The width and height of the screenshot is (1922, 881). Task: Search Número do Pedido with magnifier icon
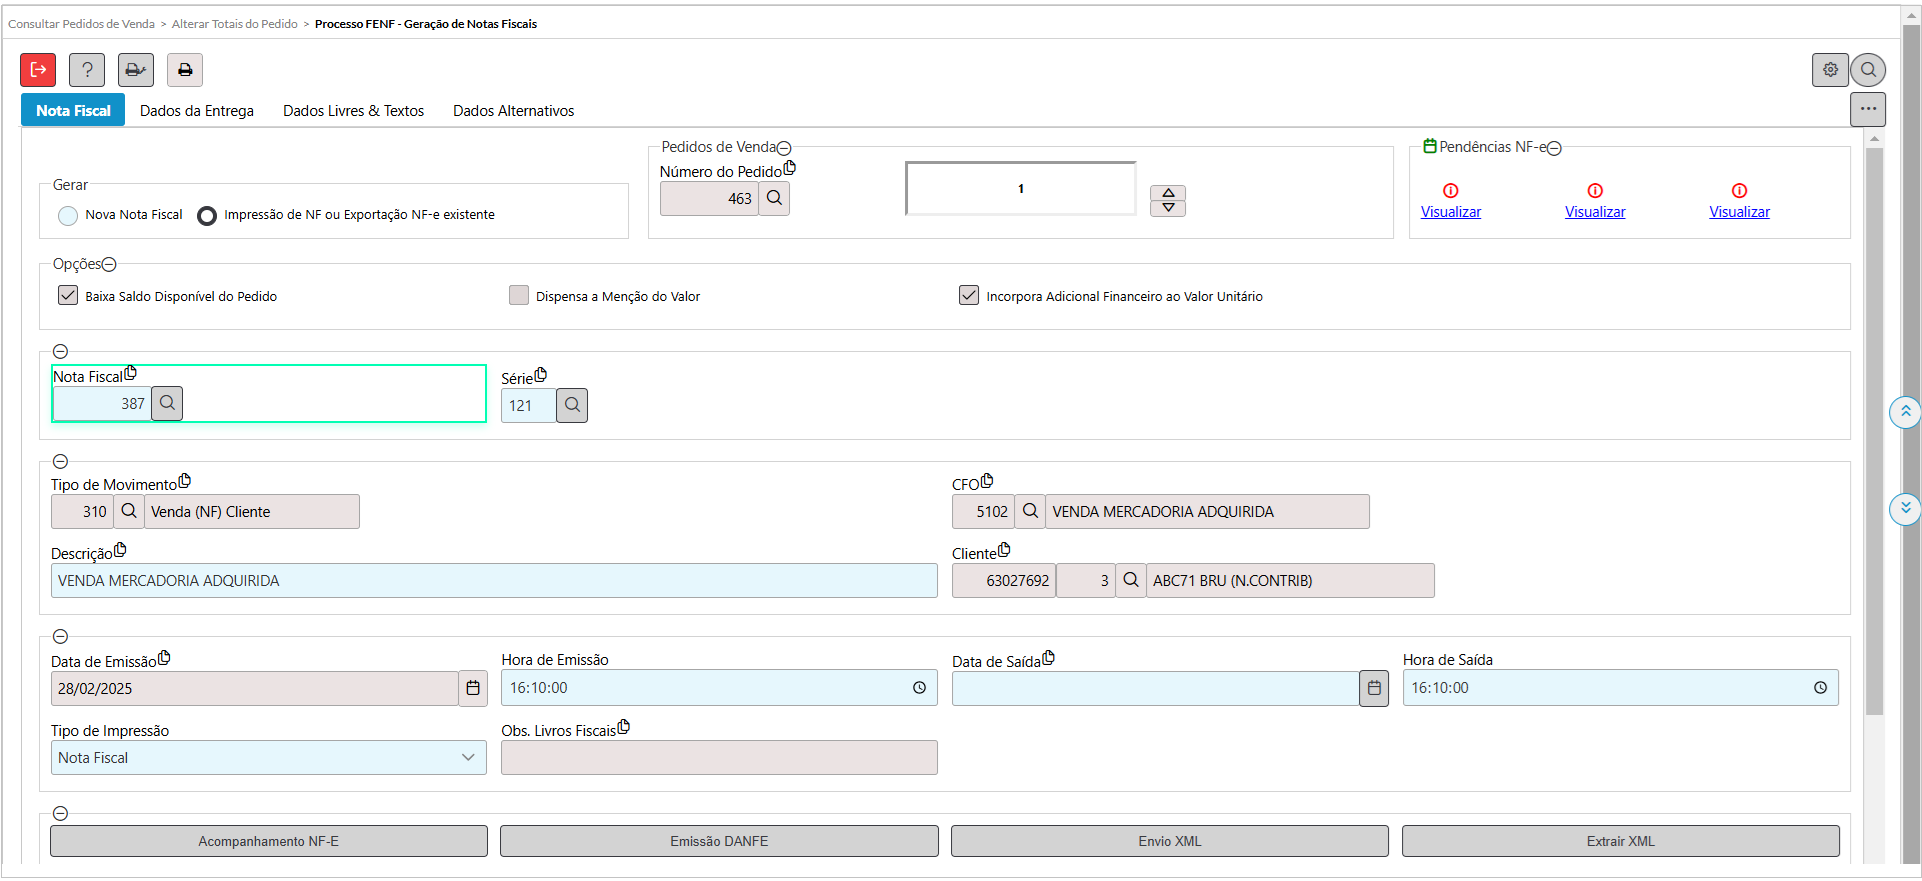[x=774, y=198]
